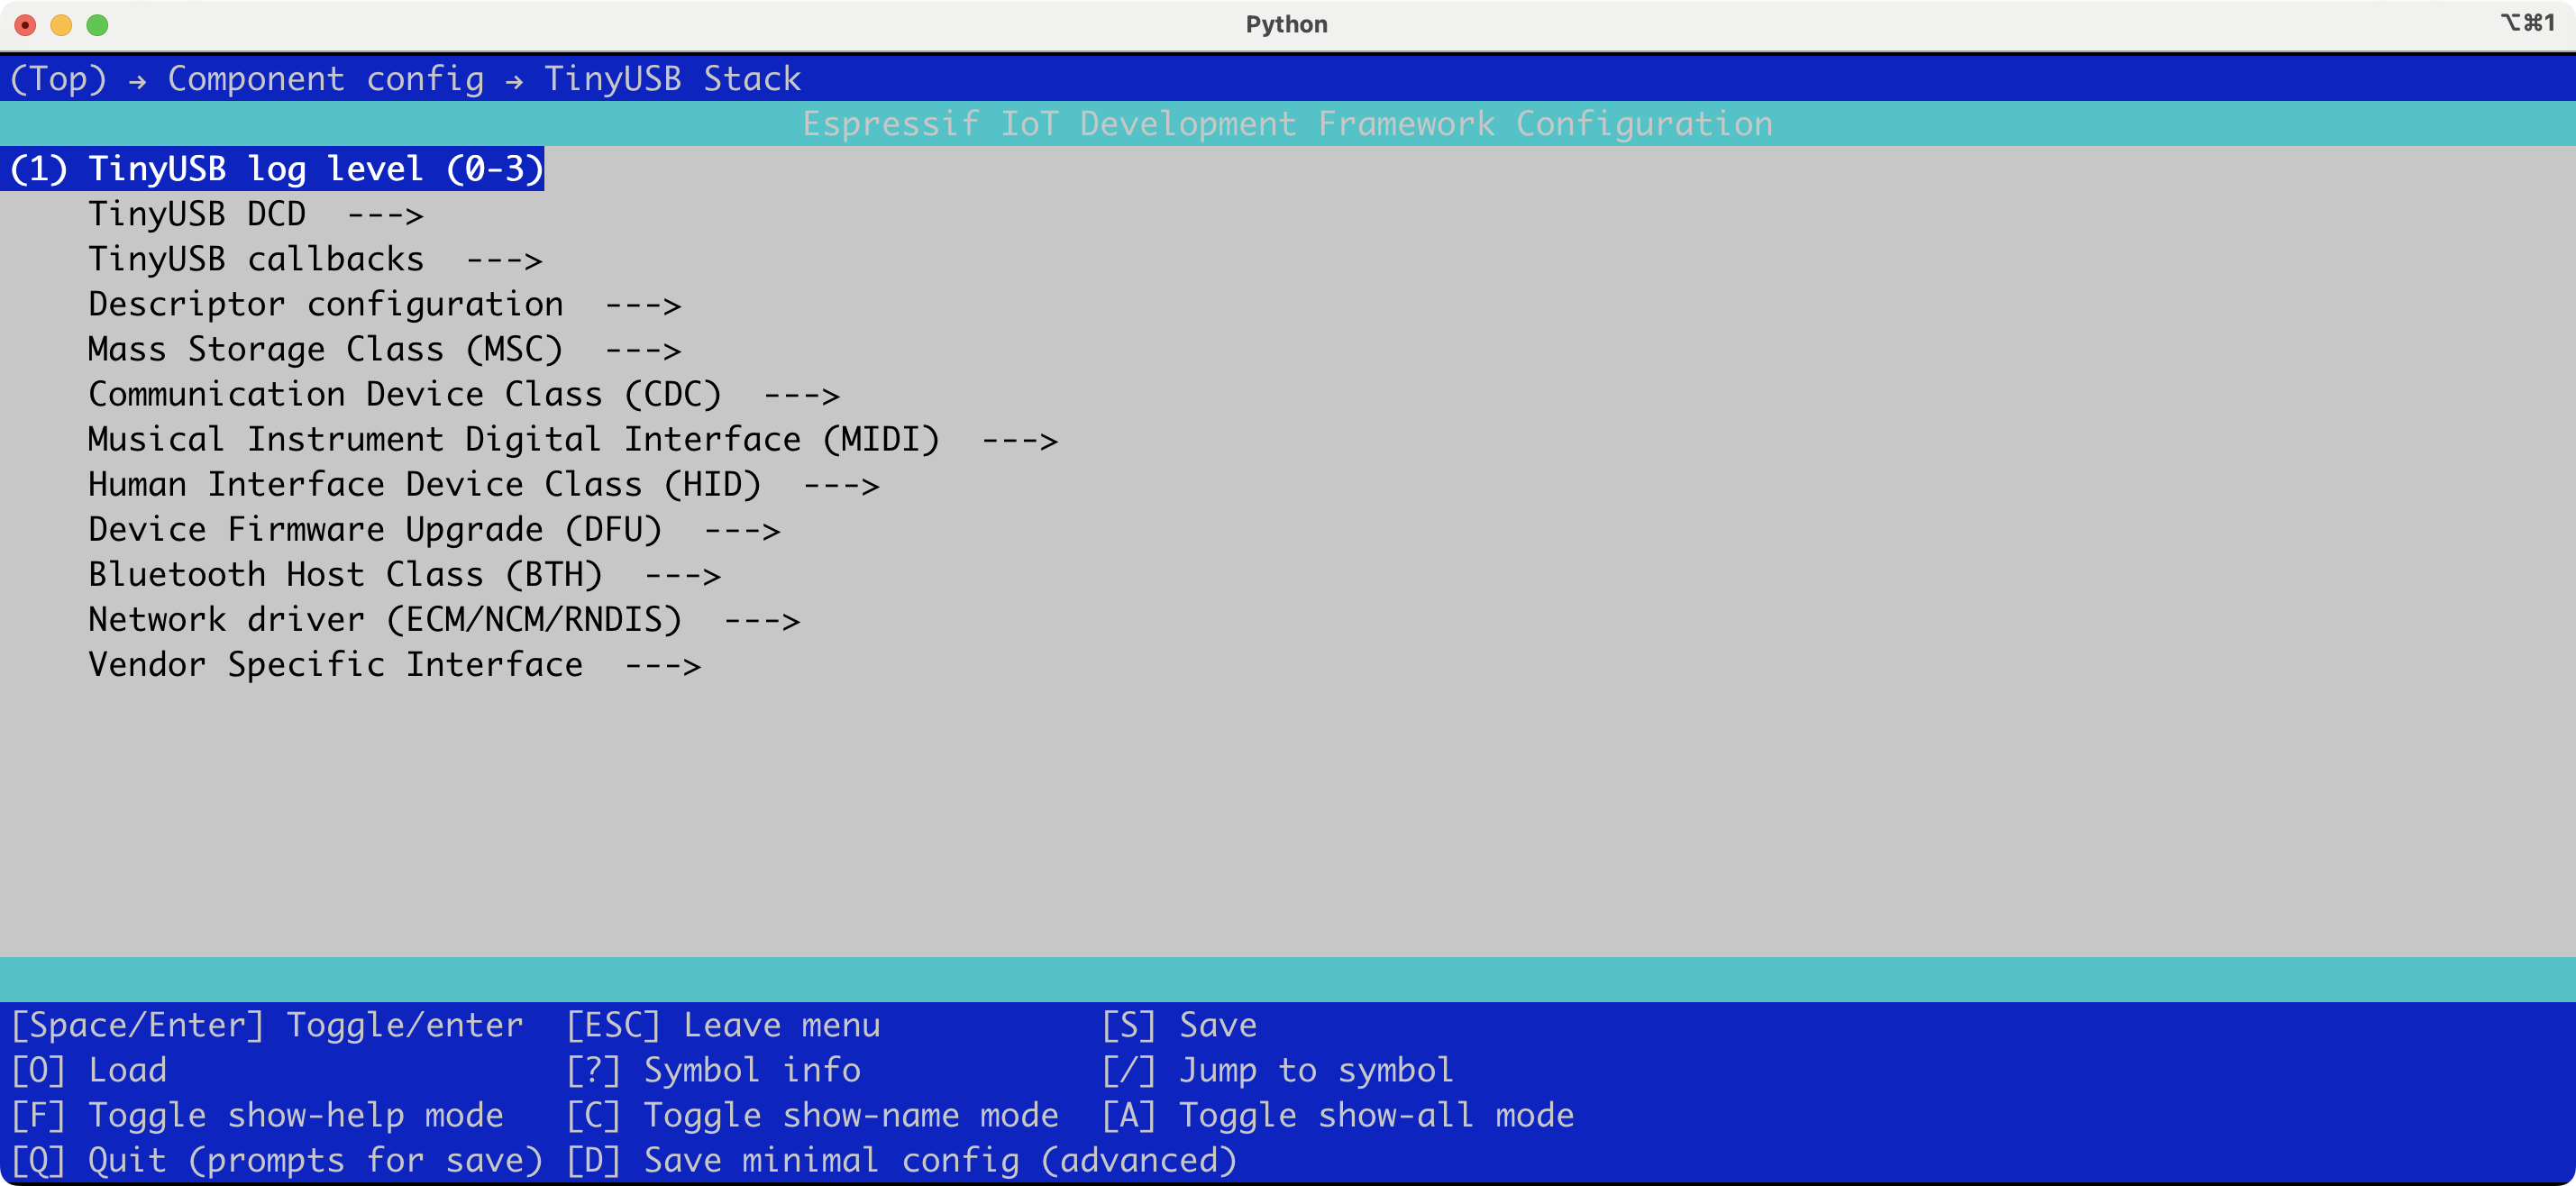
Task: Open Mass Storage Class (MSC) submenu
Action: [x=385, y=349]
